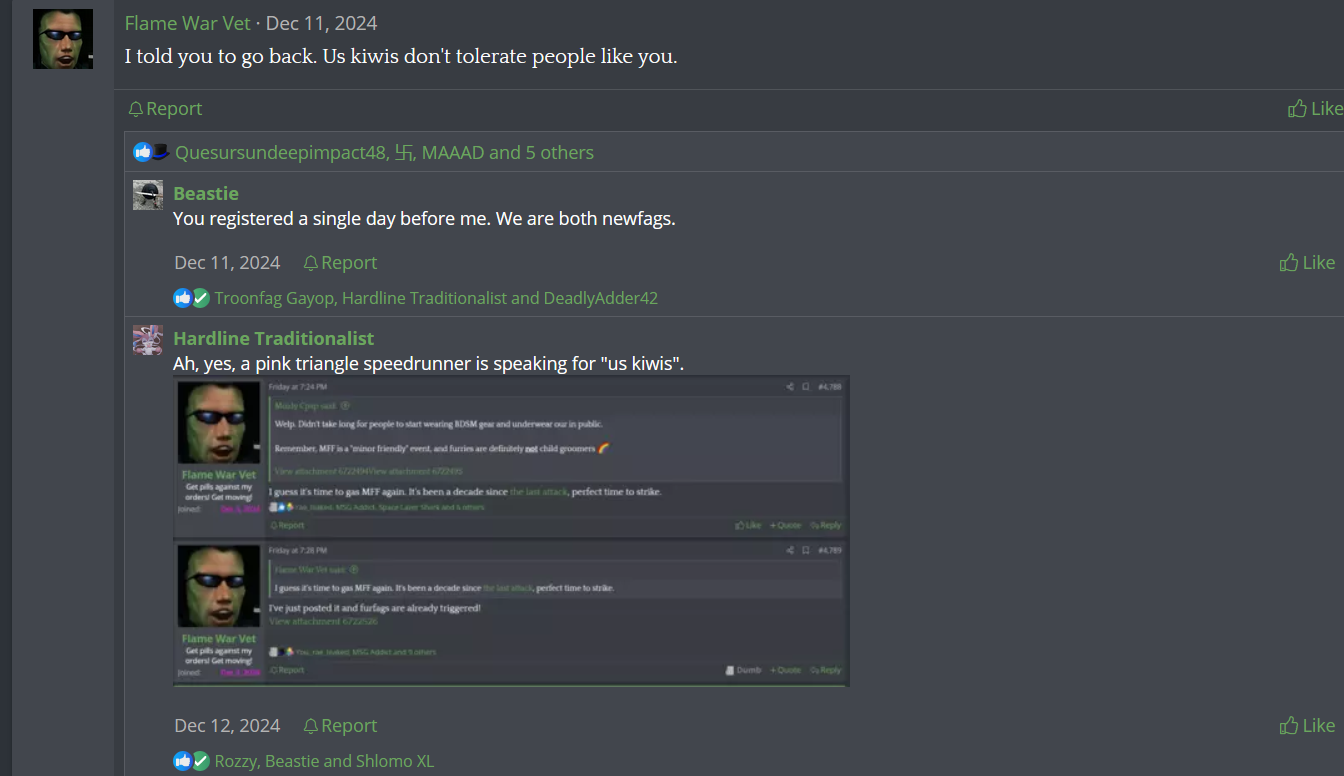The image size is (1344, 776).
Task: Open Flame War Vet username link
Action: (x=188, y=23)
